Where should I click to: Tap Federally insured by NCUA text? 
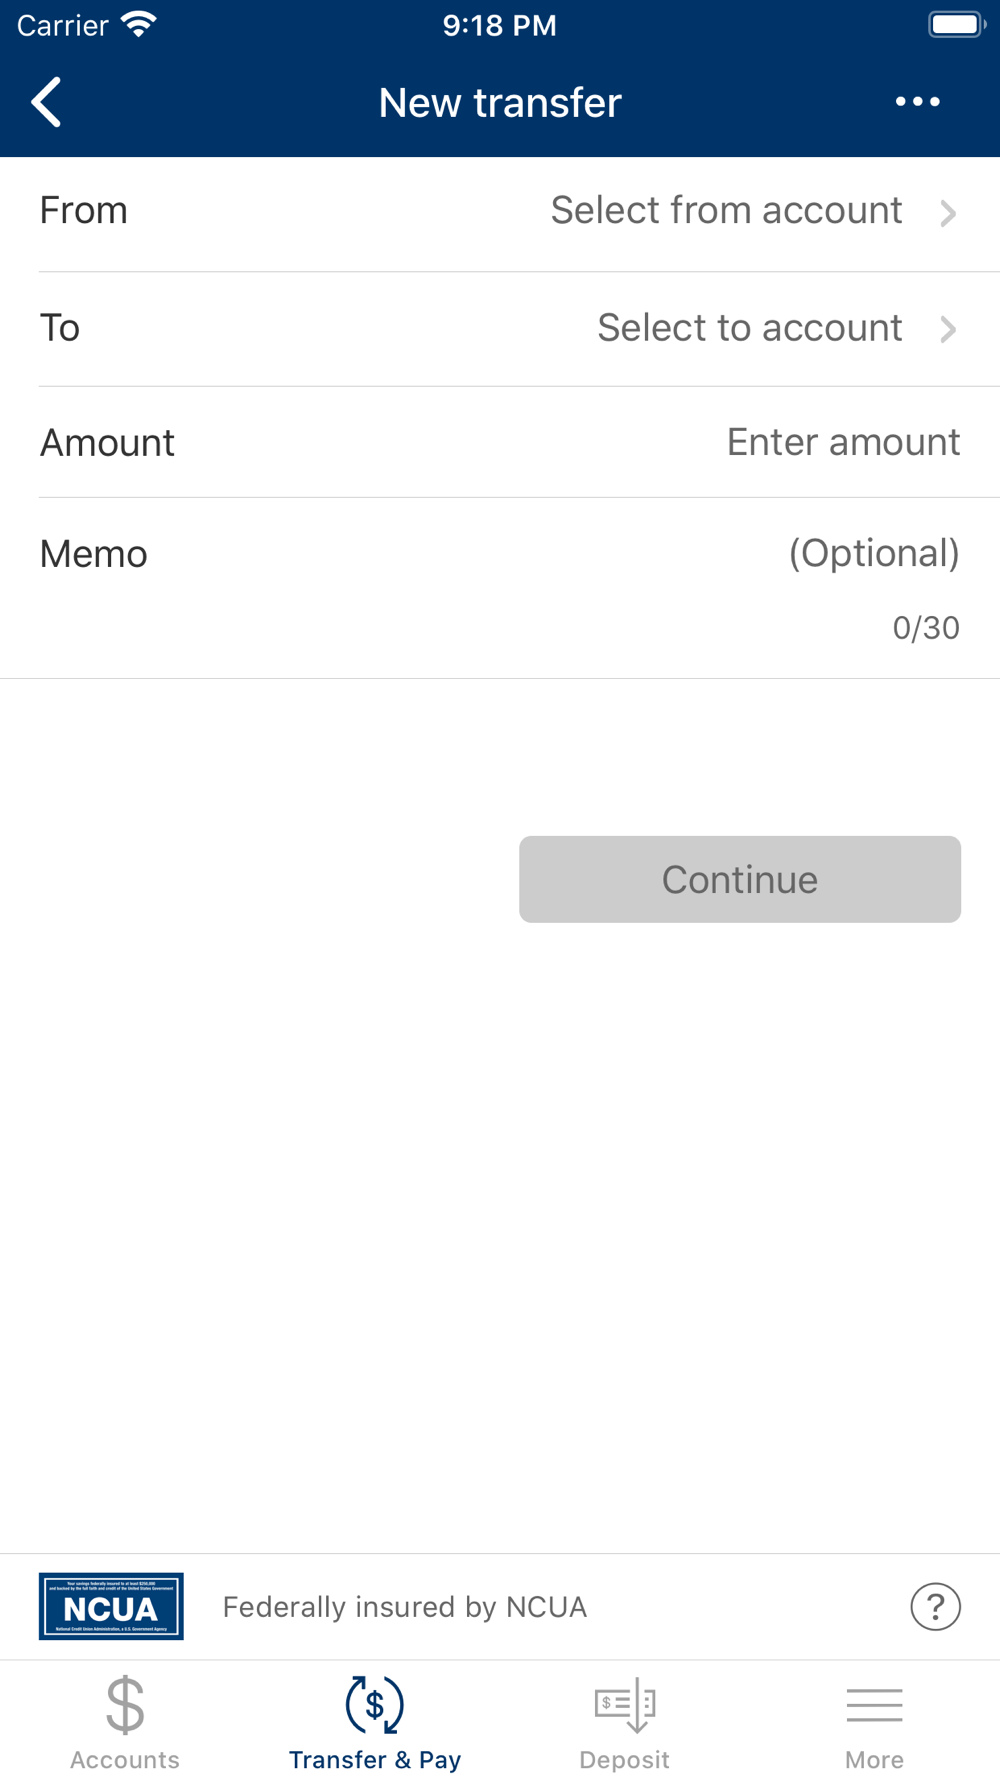(x=405, y=1607)
